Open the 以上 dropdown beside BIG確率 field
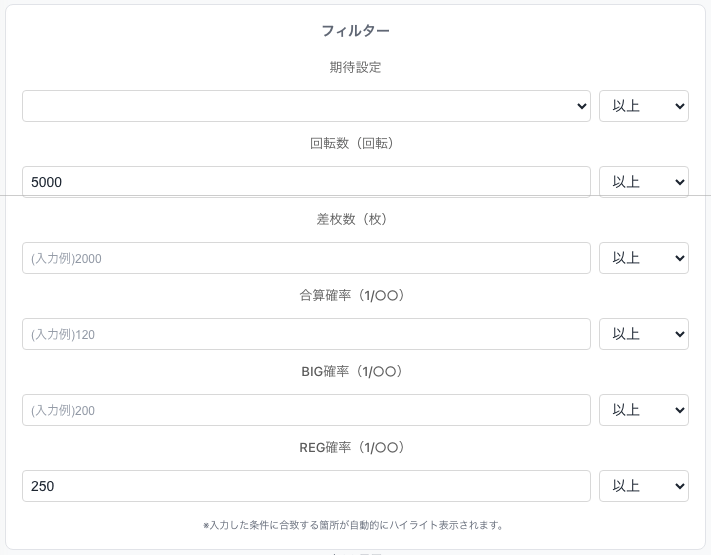The width and height of the screenshot is (711, 555). (x=643, y=410)
